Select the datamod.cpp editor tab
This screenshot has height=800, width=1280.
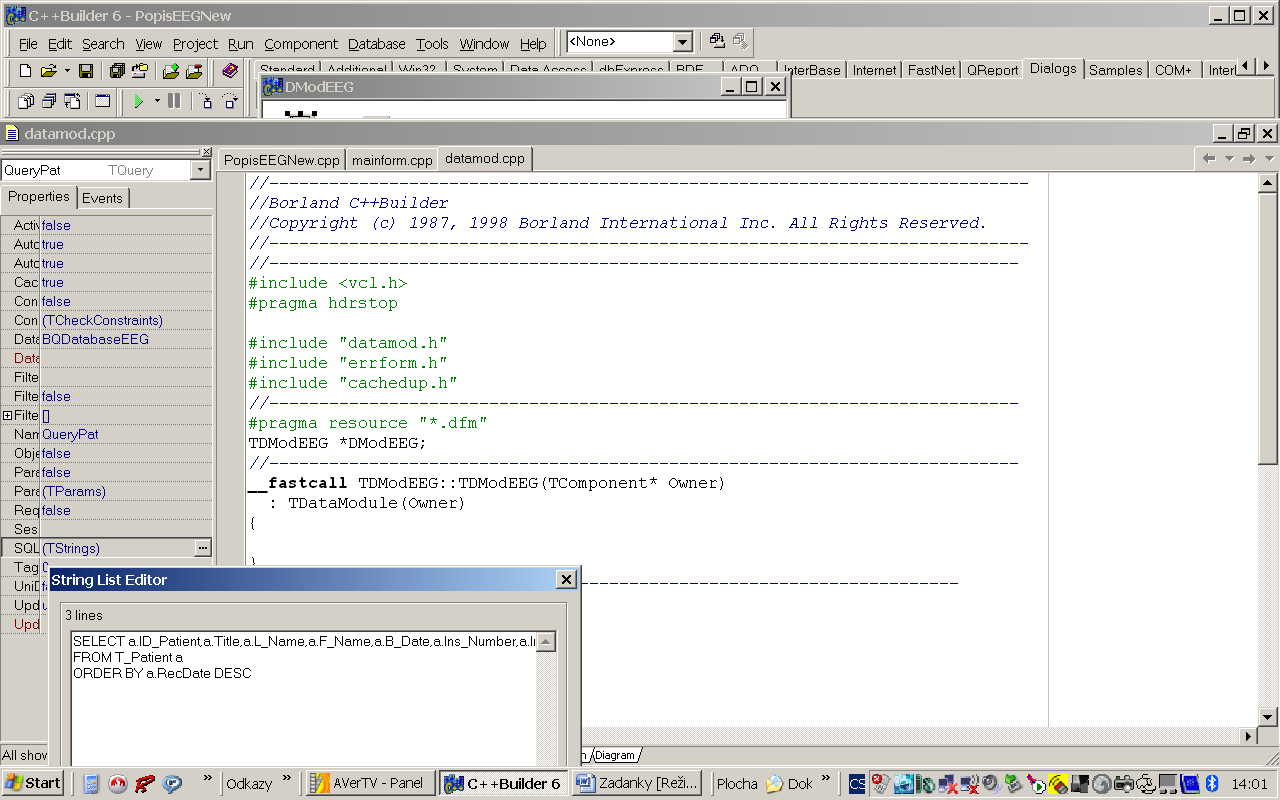[485, 158]
